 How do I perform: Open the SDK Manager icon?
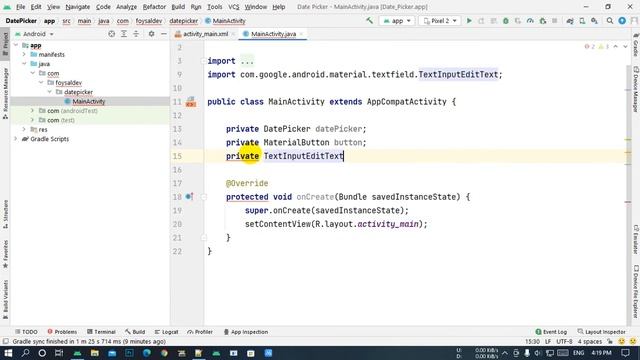point(594,20)
